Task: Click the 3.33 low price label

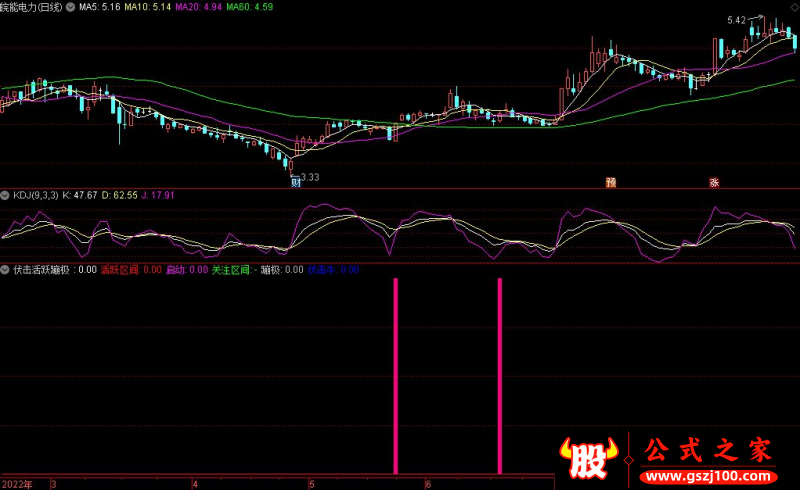Action: (310, 177)
